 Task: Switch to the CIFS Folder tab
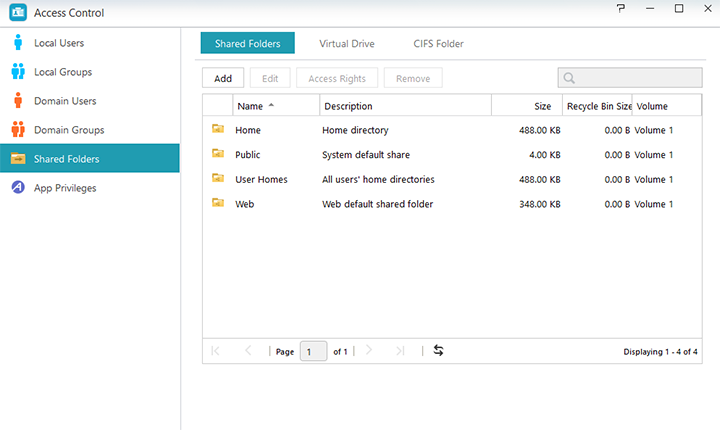438,44
